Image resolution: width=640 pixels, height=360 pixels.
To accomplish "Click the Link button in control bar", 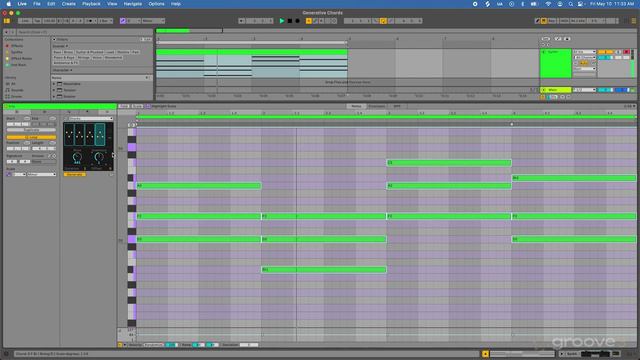I will tap(24, 21).
